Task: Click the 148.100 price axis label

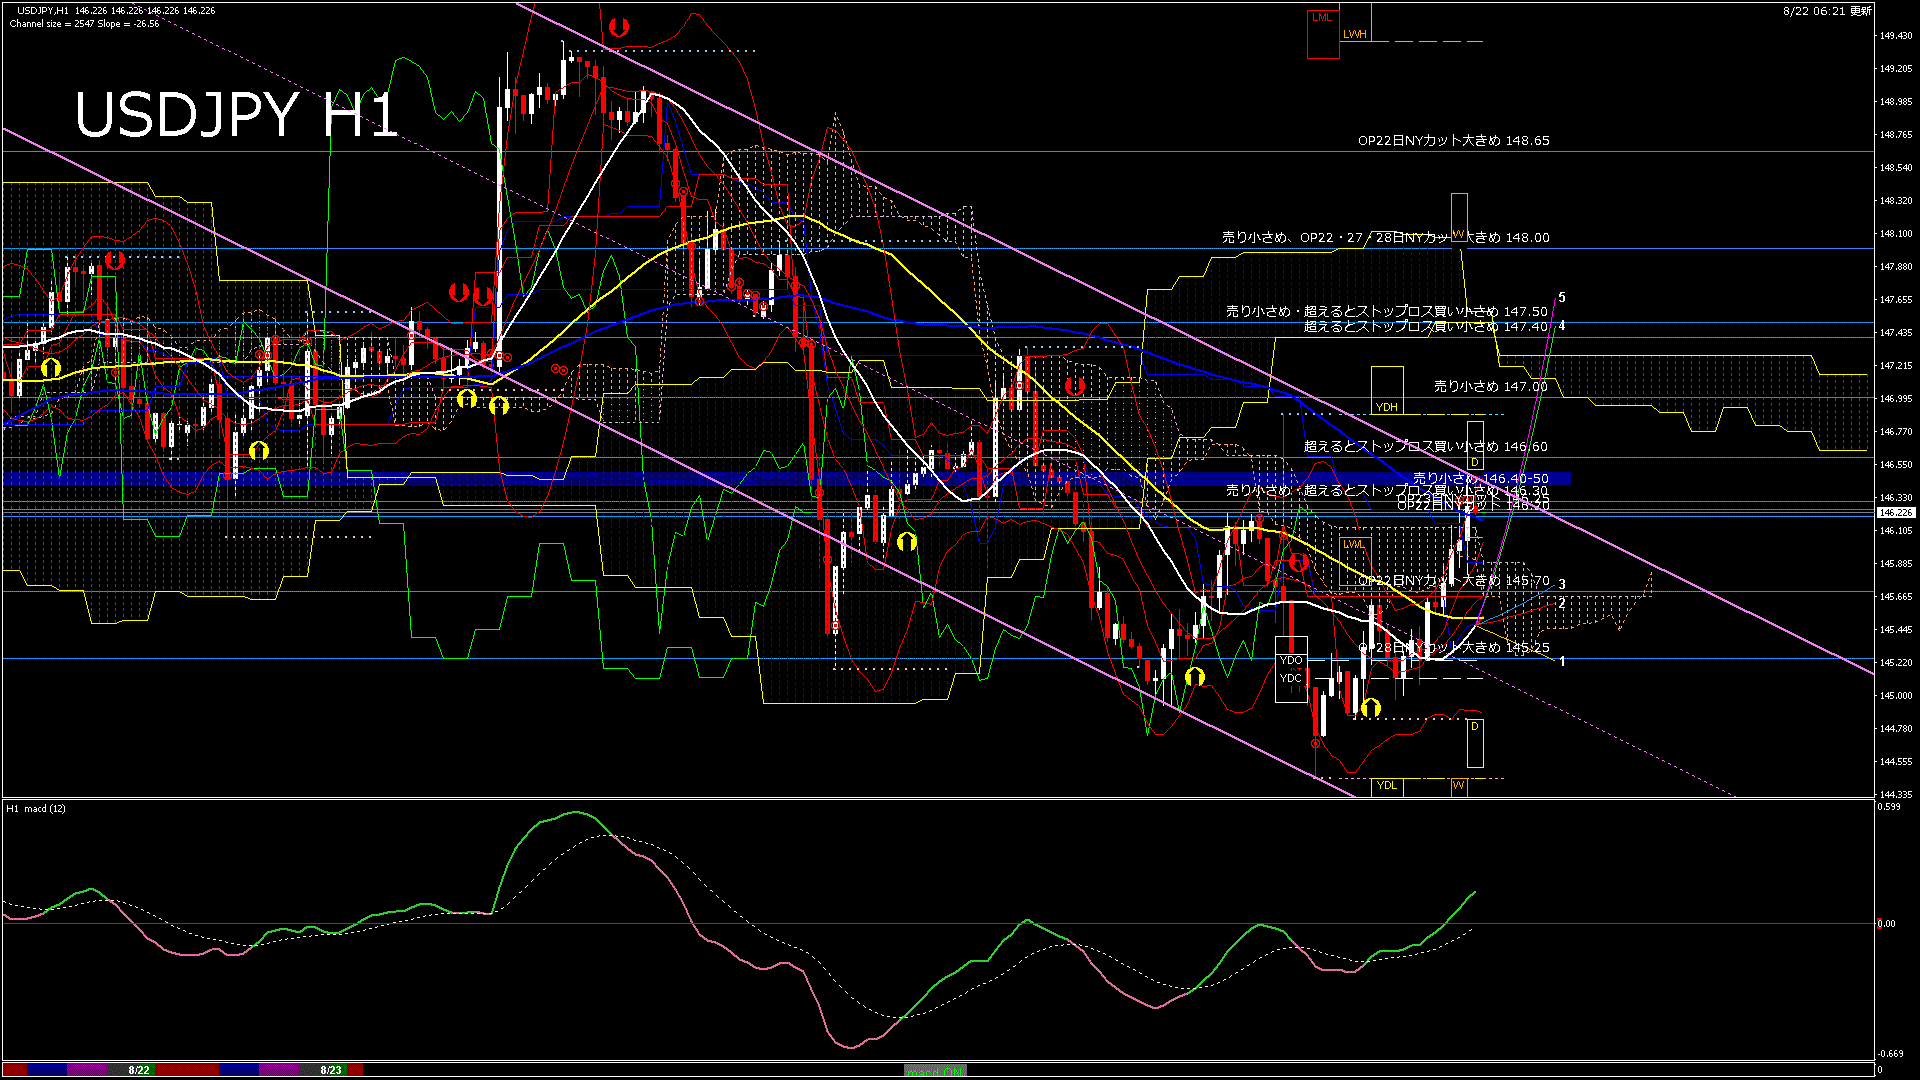Action: 1896,234
